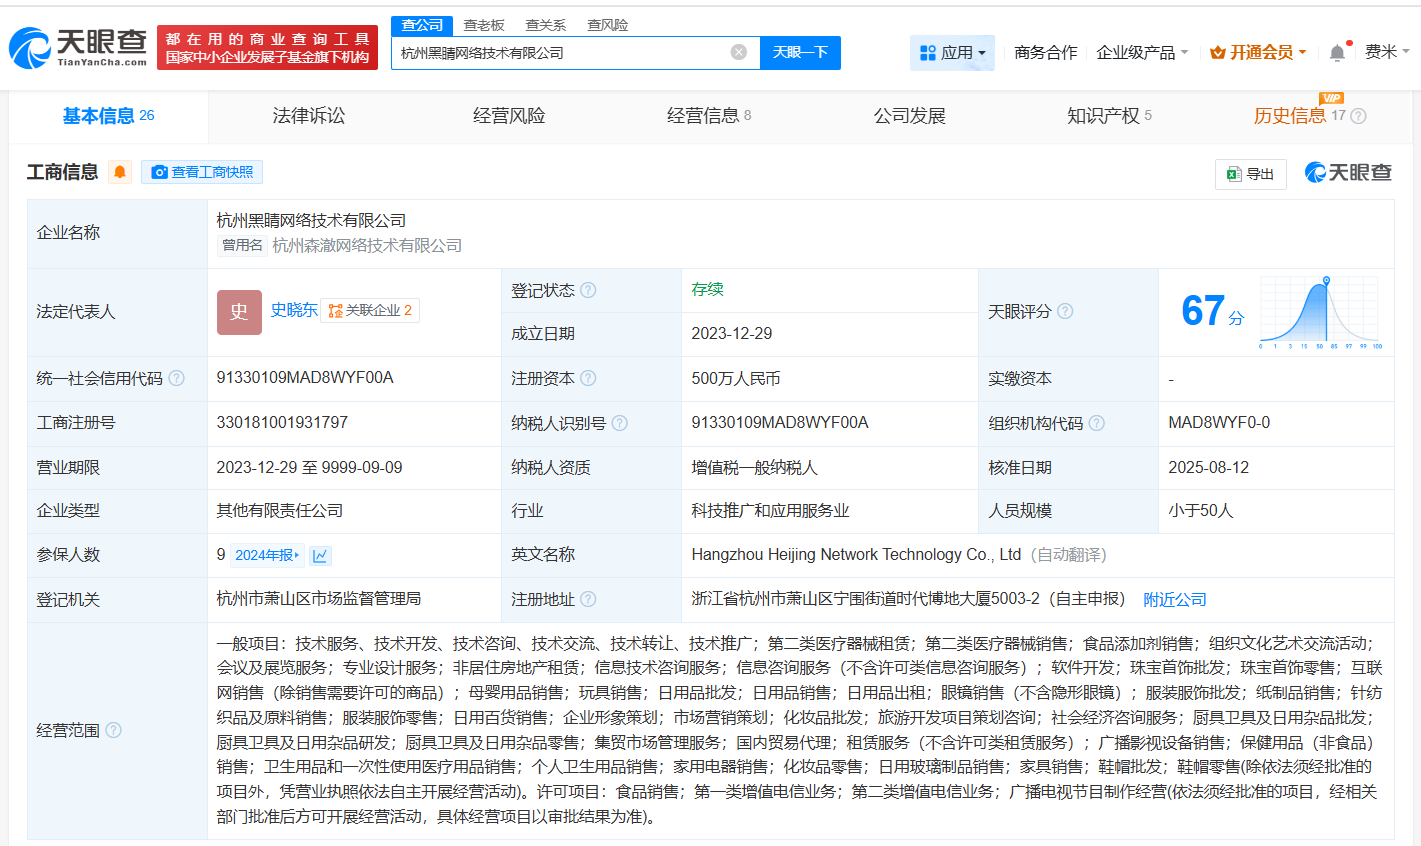Click the camera icon on 查看工商快照 button
Viewport: 1421px width, 846px height.
click(159, 172)
